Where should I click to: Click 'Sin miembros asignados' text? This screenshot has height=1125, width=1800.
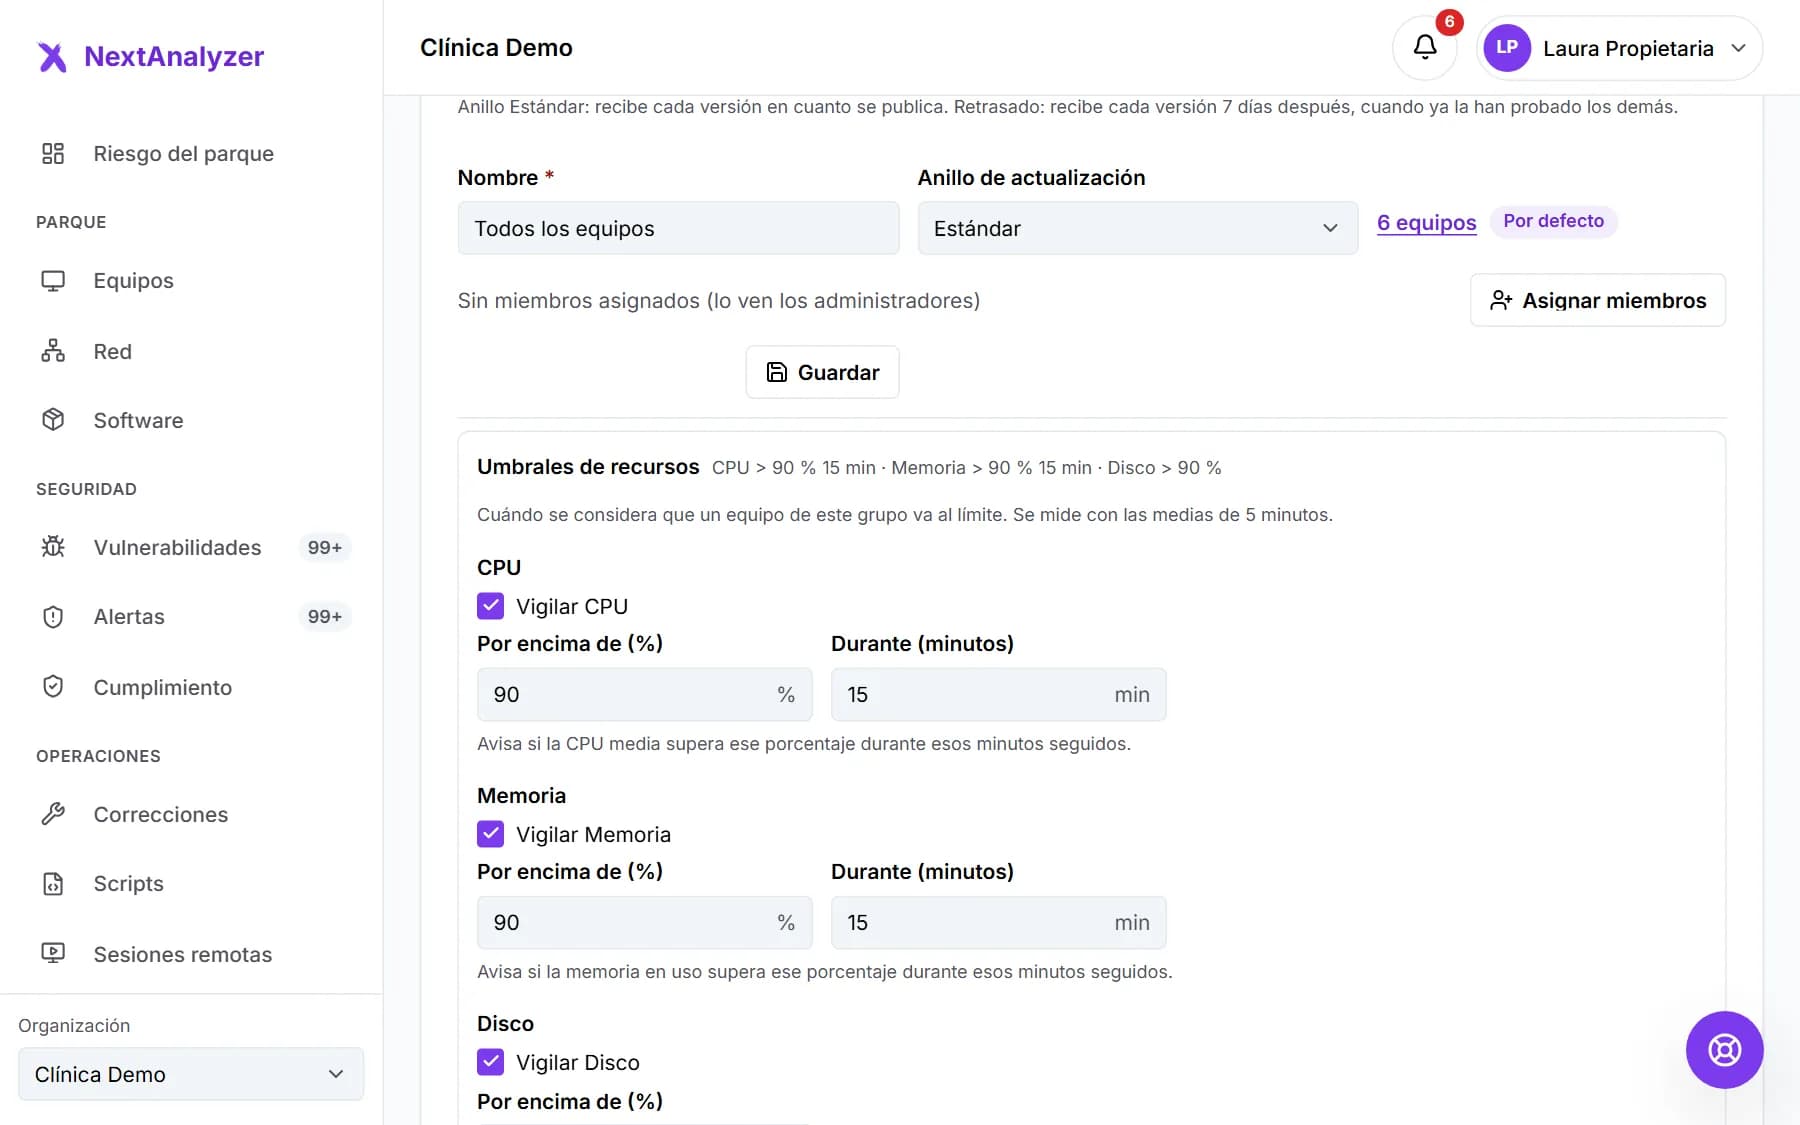tap(718, 300)
